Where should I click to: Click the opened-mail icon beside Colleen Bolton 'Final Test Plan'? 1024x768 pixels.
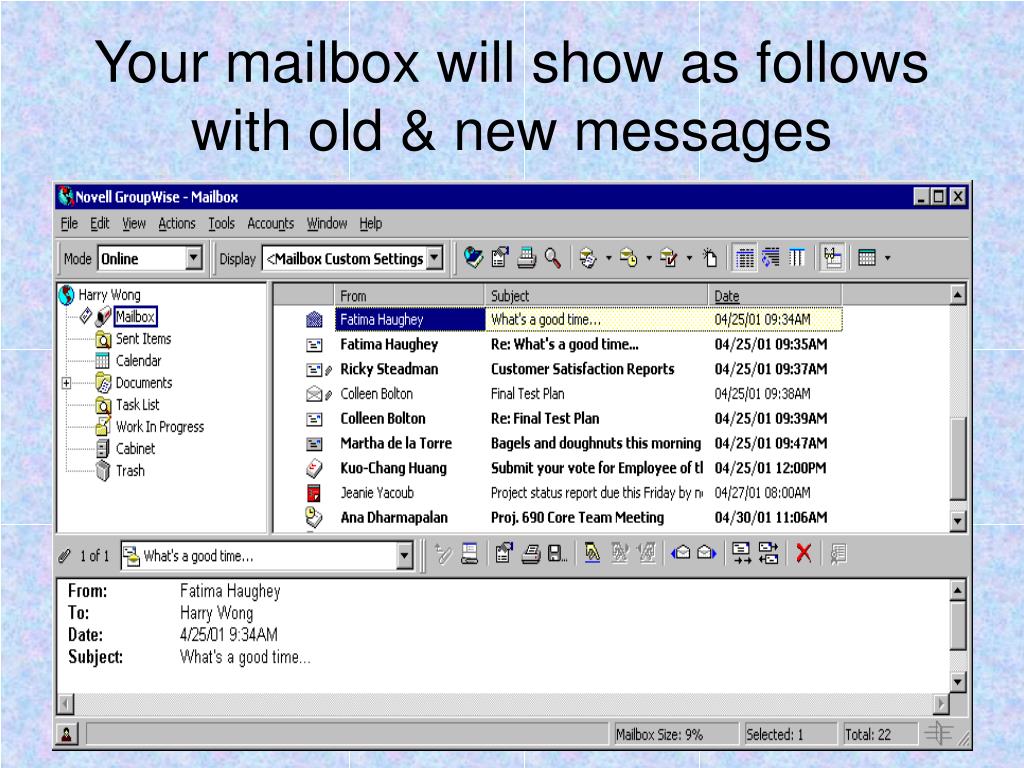click(314, 394)
